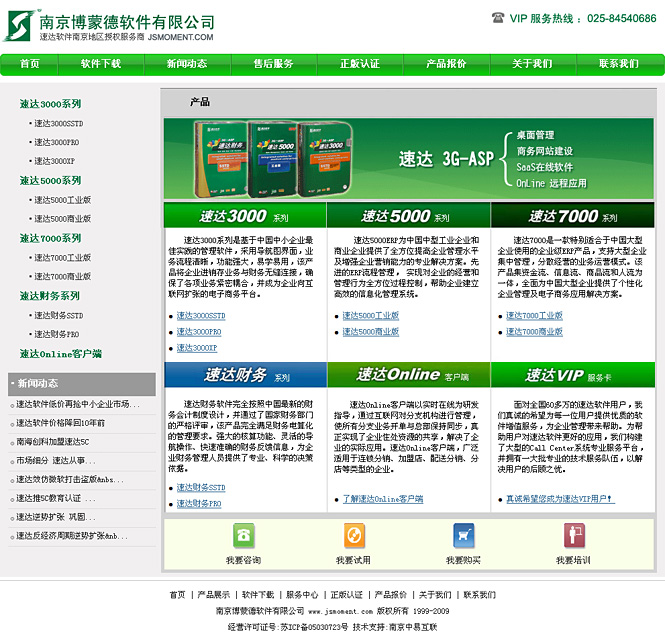Open news item 速达软件低价再抢中小企业市场

click(78, 404)
